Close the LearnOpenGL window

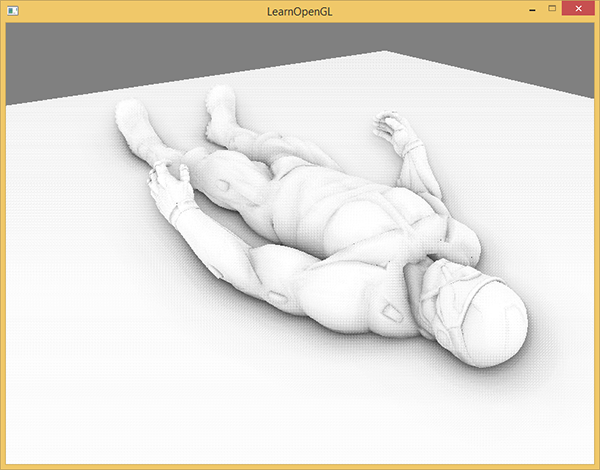tap(578, 8)
